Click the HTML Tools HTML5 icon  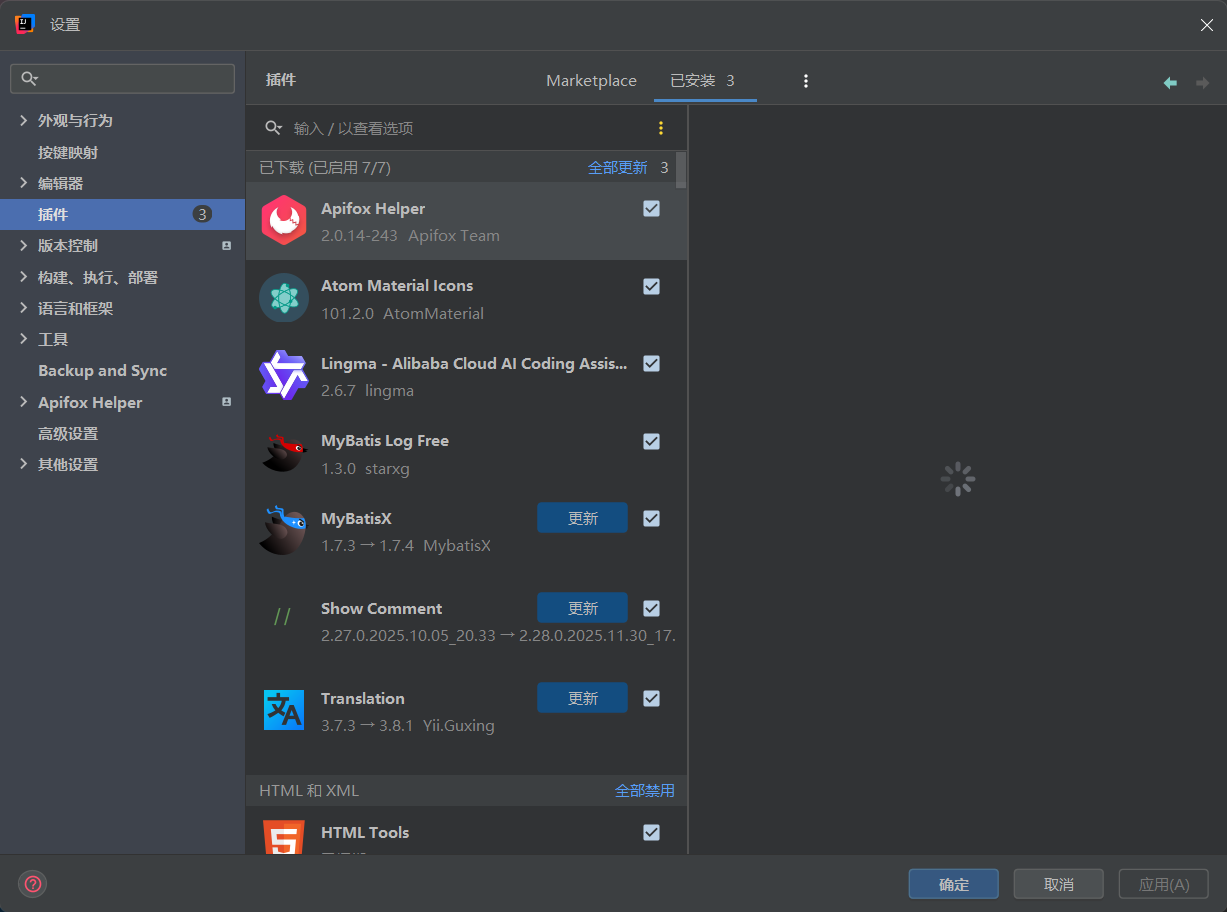[x=284, y=838]
